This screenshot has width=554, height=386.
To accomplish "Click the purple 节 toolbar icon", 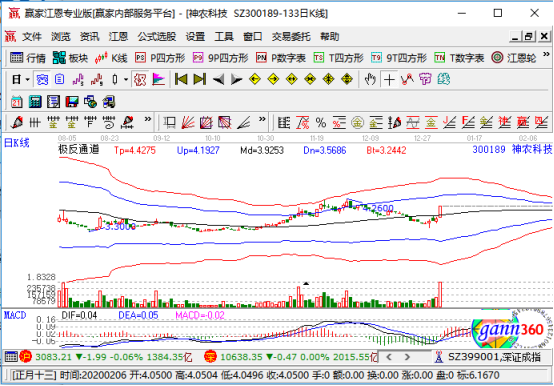I will 425,79.
